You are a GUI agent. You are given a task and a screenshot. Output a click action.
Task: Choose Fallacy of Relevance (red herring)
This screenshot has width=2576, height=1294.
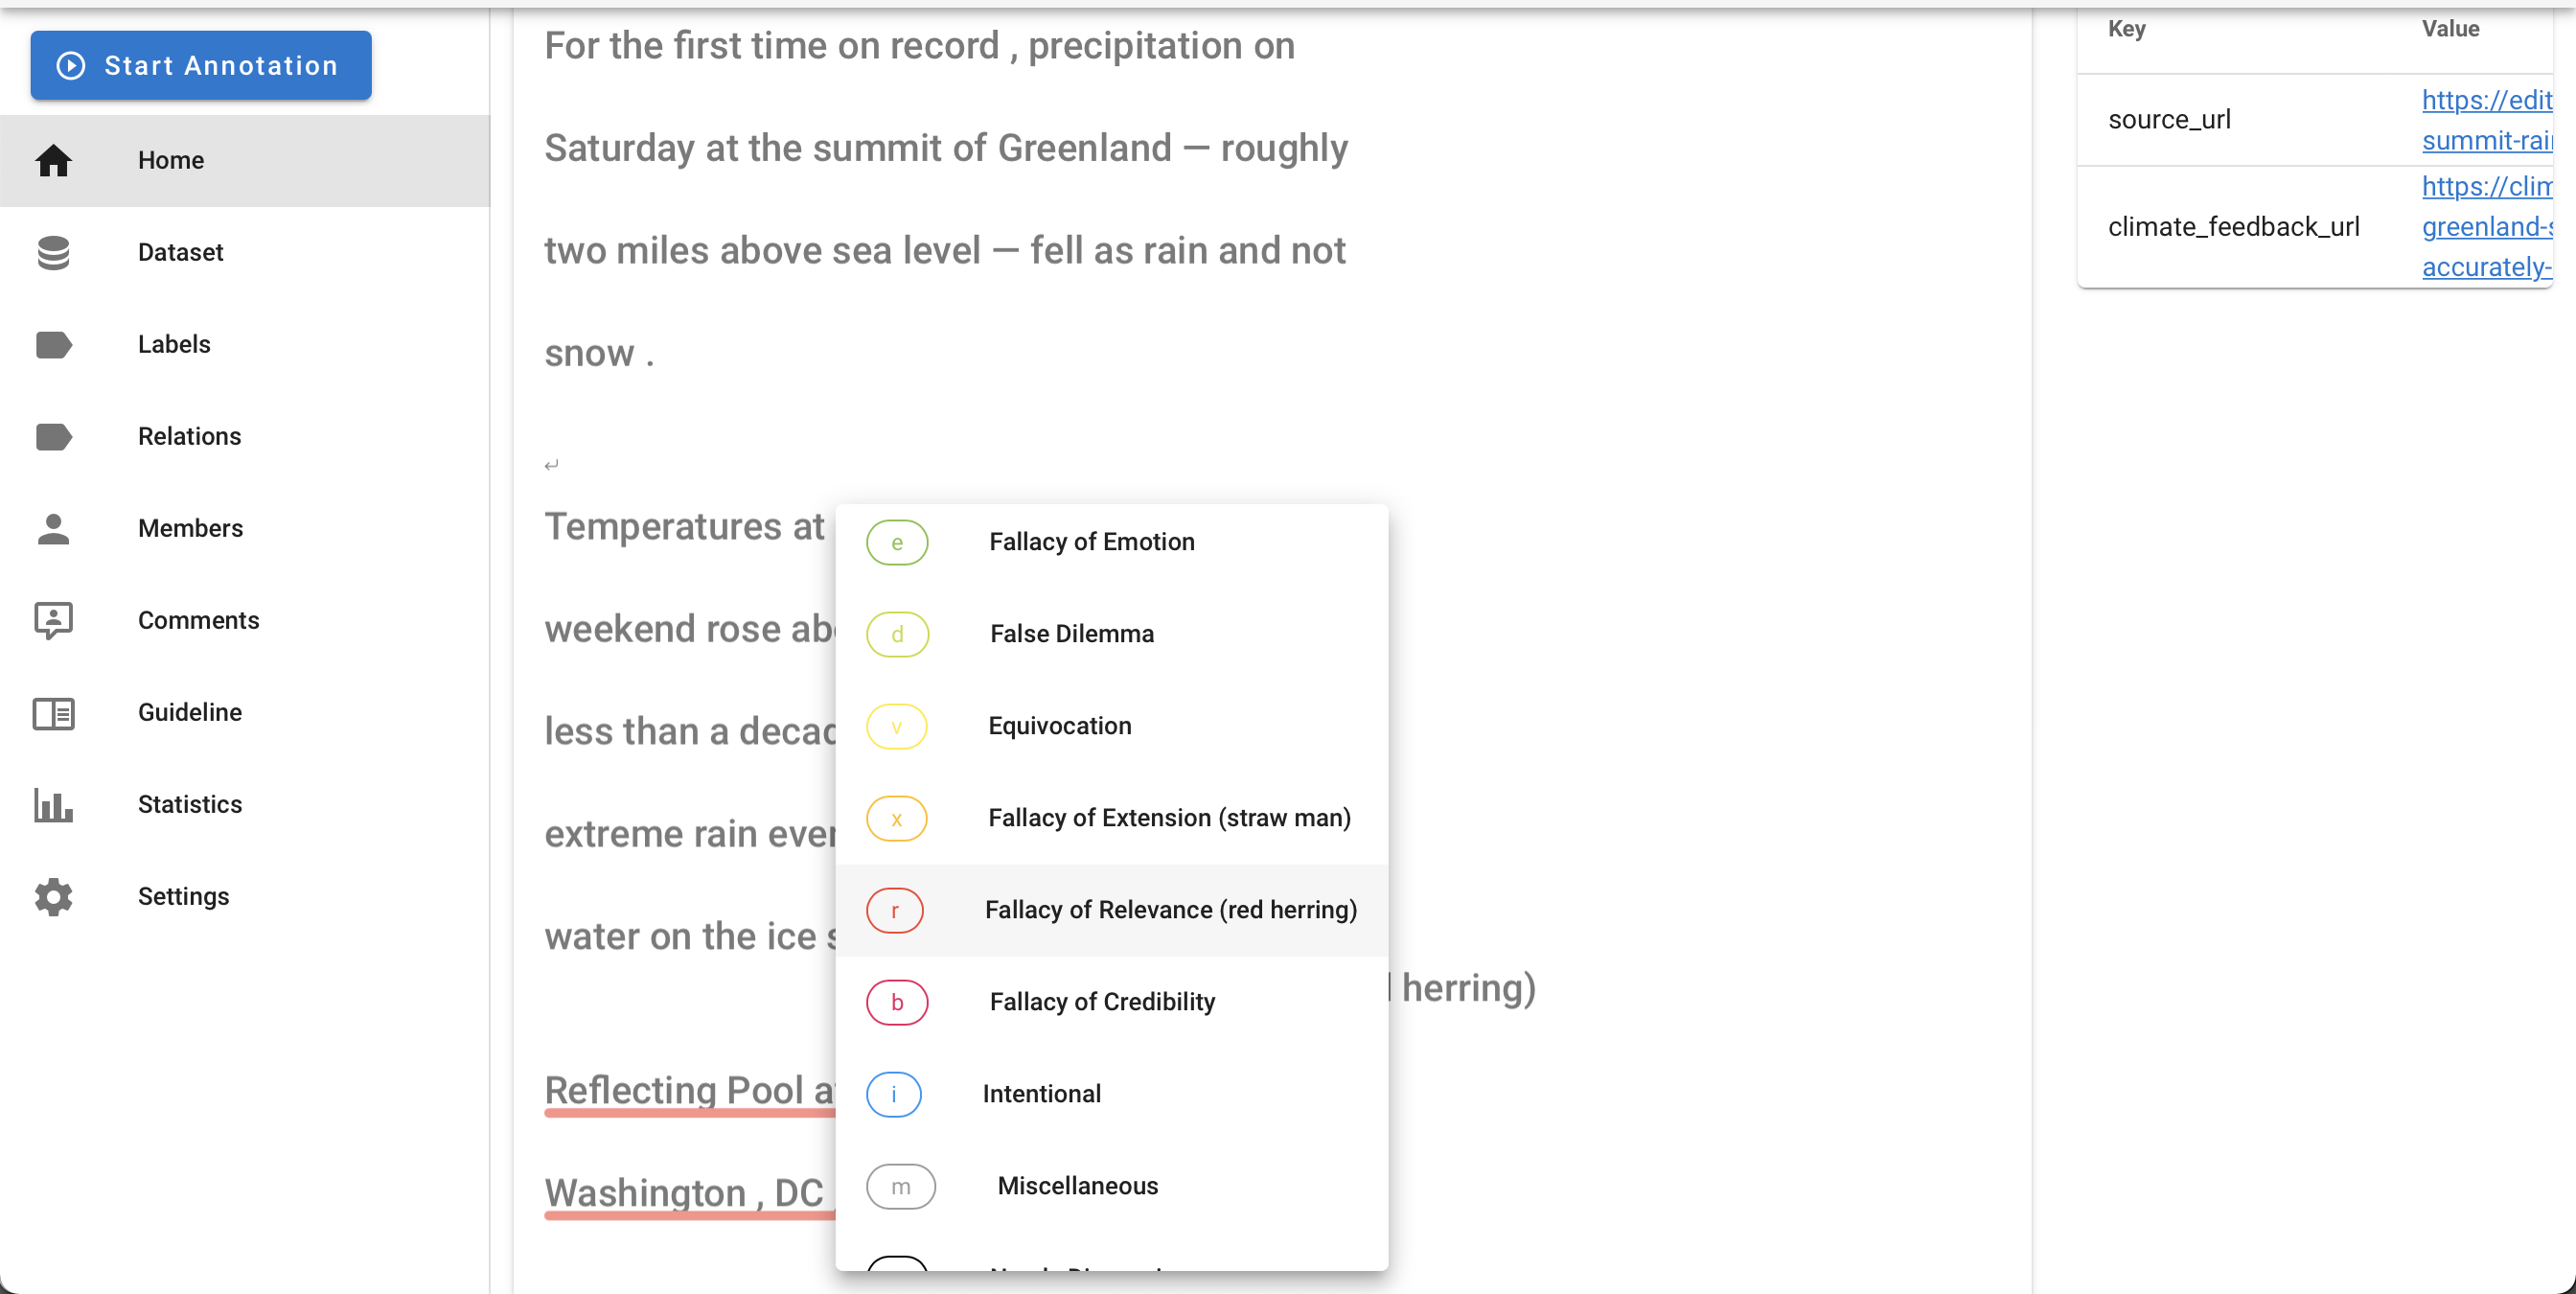point(1170,910)
